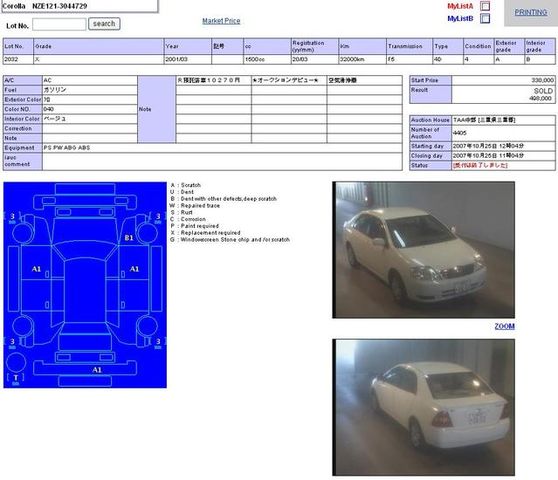Focus the Lot No. input field
Viewport: 558px width, 480px height.
point(59,25)
